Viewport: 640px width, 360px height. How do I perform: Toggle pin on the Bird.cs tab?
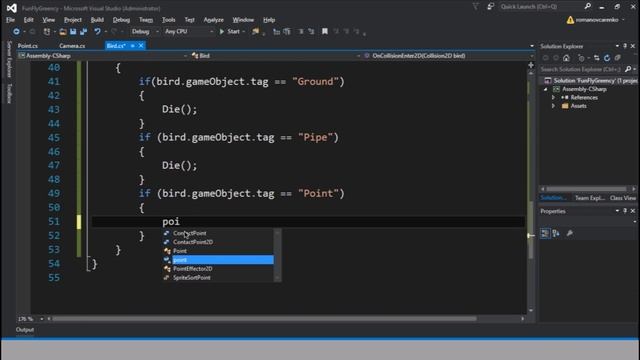click(x=133, y=46)
